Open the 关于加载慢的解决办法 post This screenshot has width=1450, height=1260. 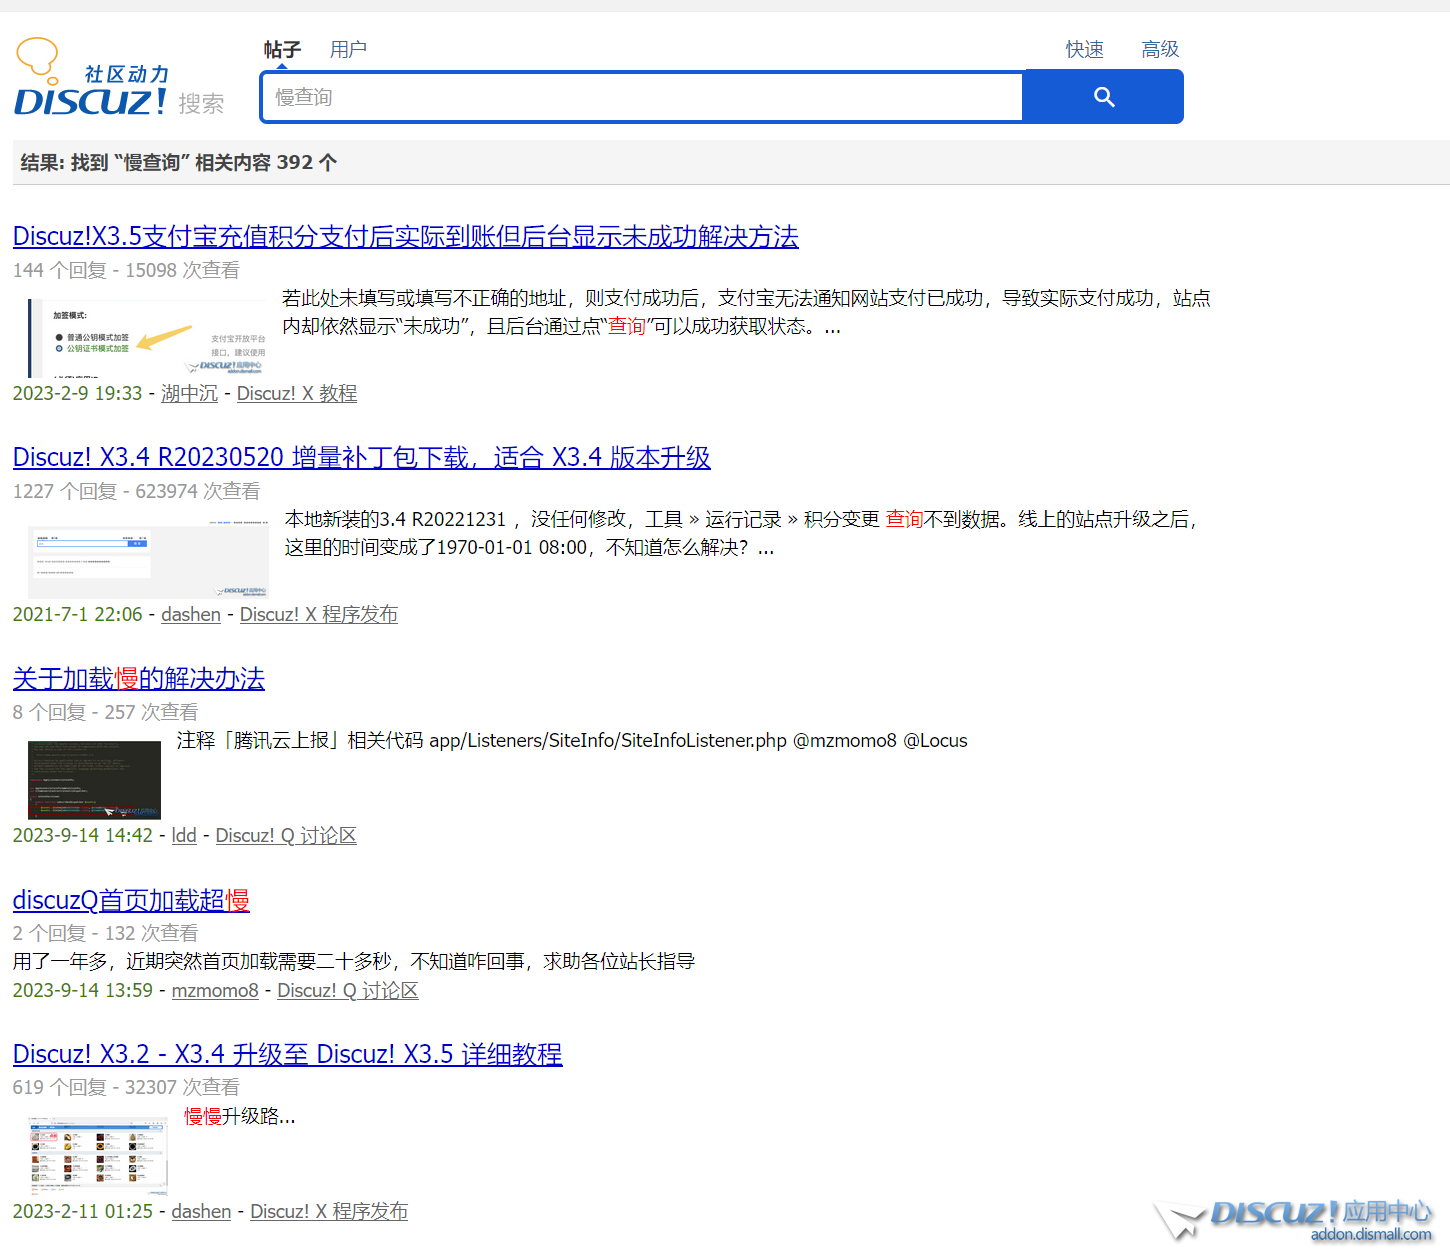click(138, 678)
